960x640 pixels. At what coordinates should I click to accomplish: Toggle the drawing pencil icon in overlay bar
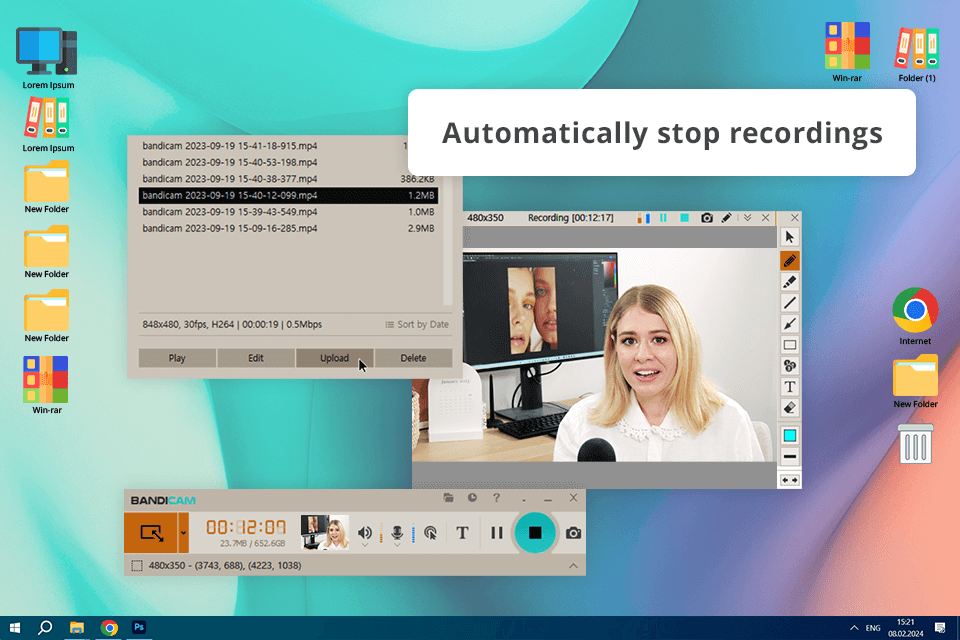[x=727, y=218]
